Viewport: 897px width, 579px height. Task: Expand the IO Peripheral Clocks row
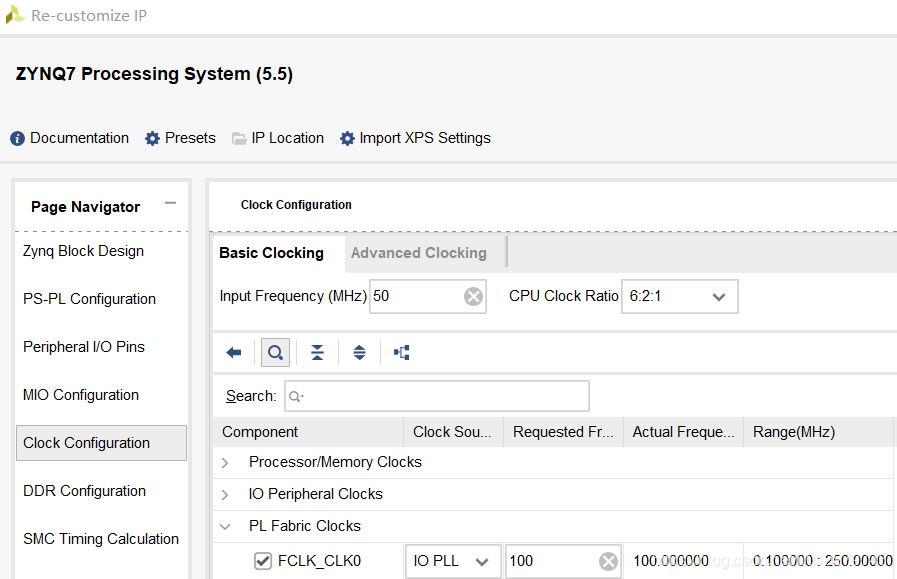point(225,495)
